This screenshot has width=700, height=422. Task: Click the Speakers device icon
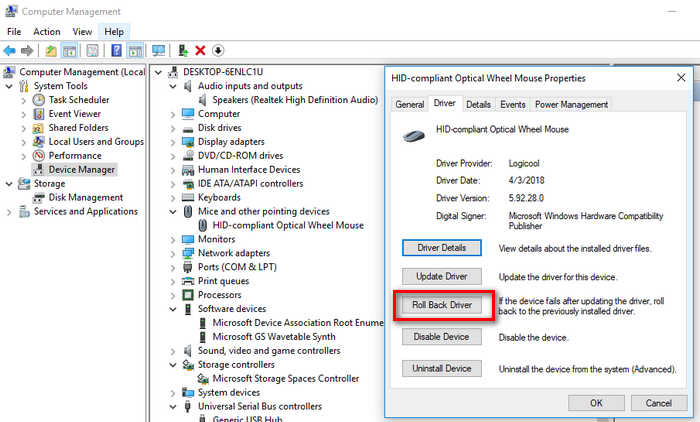[x=203, y=100]
